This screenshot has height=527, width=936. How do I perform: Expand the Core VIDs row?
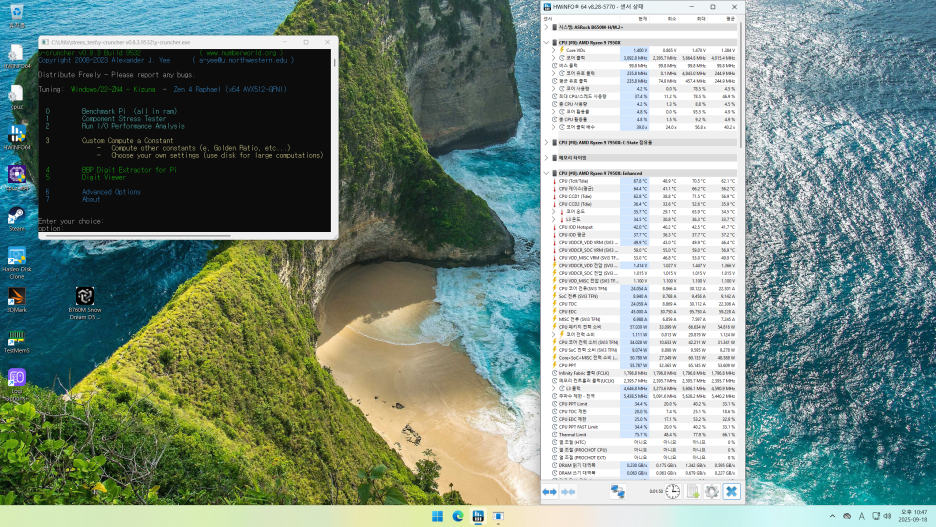(553, 51)
